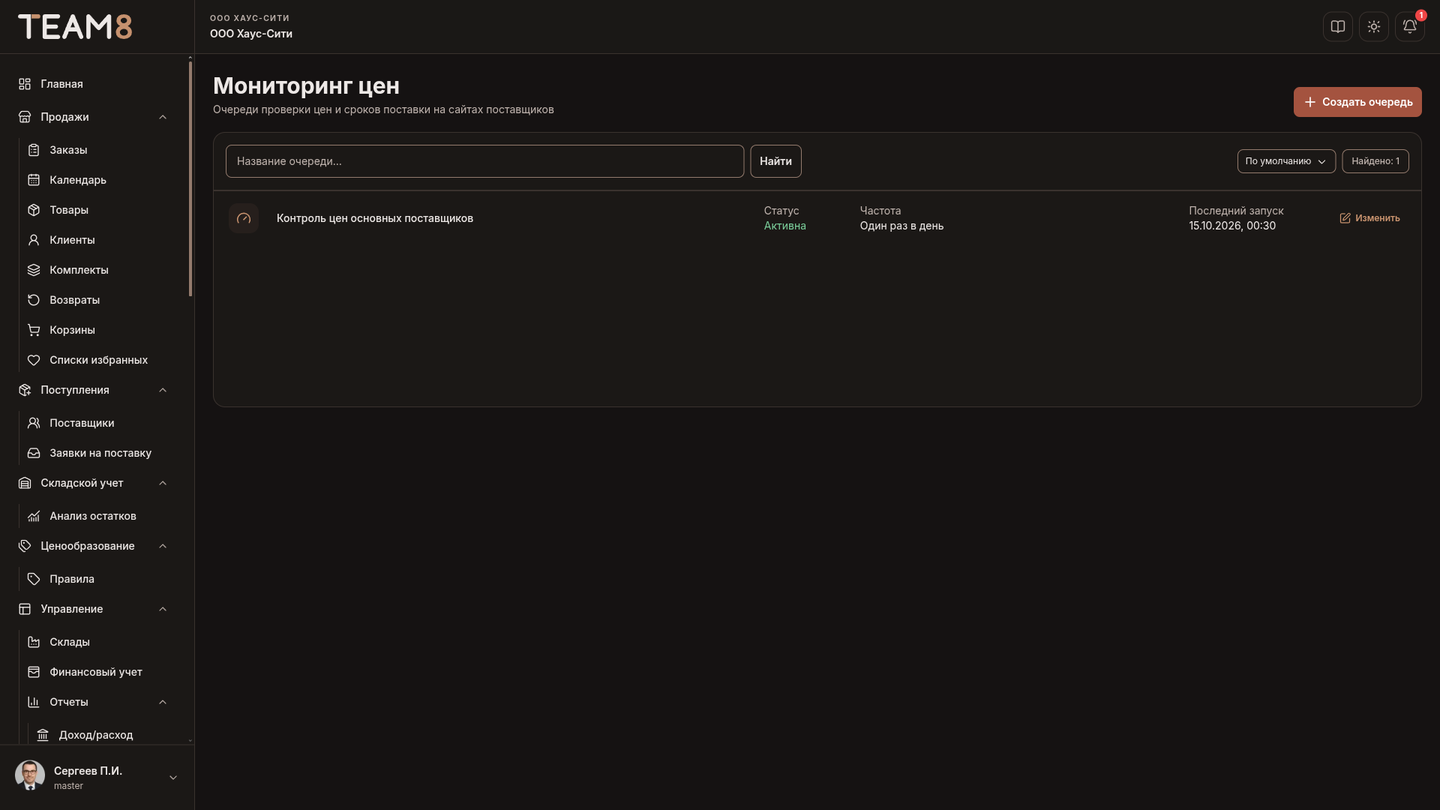This screenshot has width=1440, height=810.
Task: Click the sidebar vertical scrollbar
Action: (190, 178)
